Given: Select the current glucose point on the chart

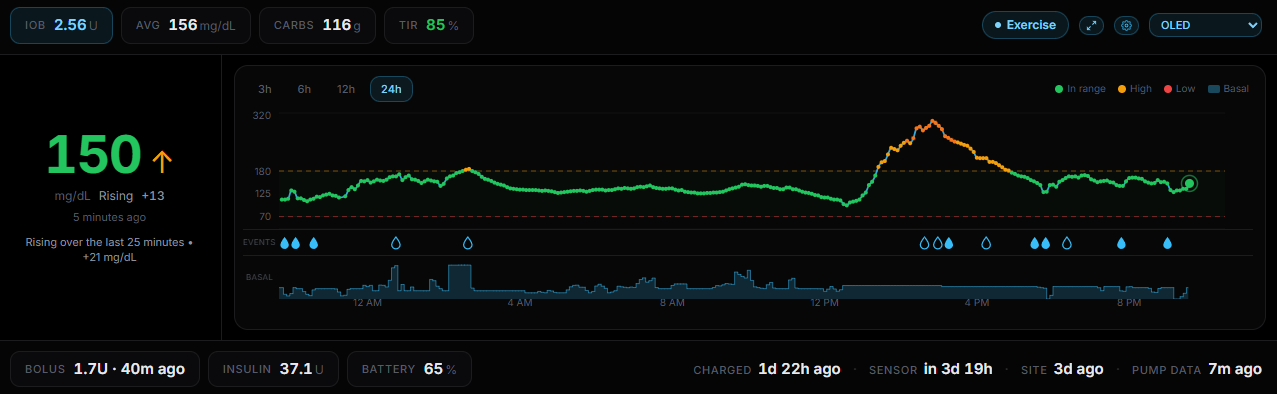Looking at the screenshot, I should pyautogui.click(x=1189, y=183).
